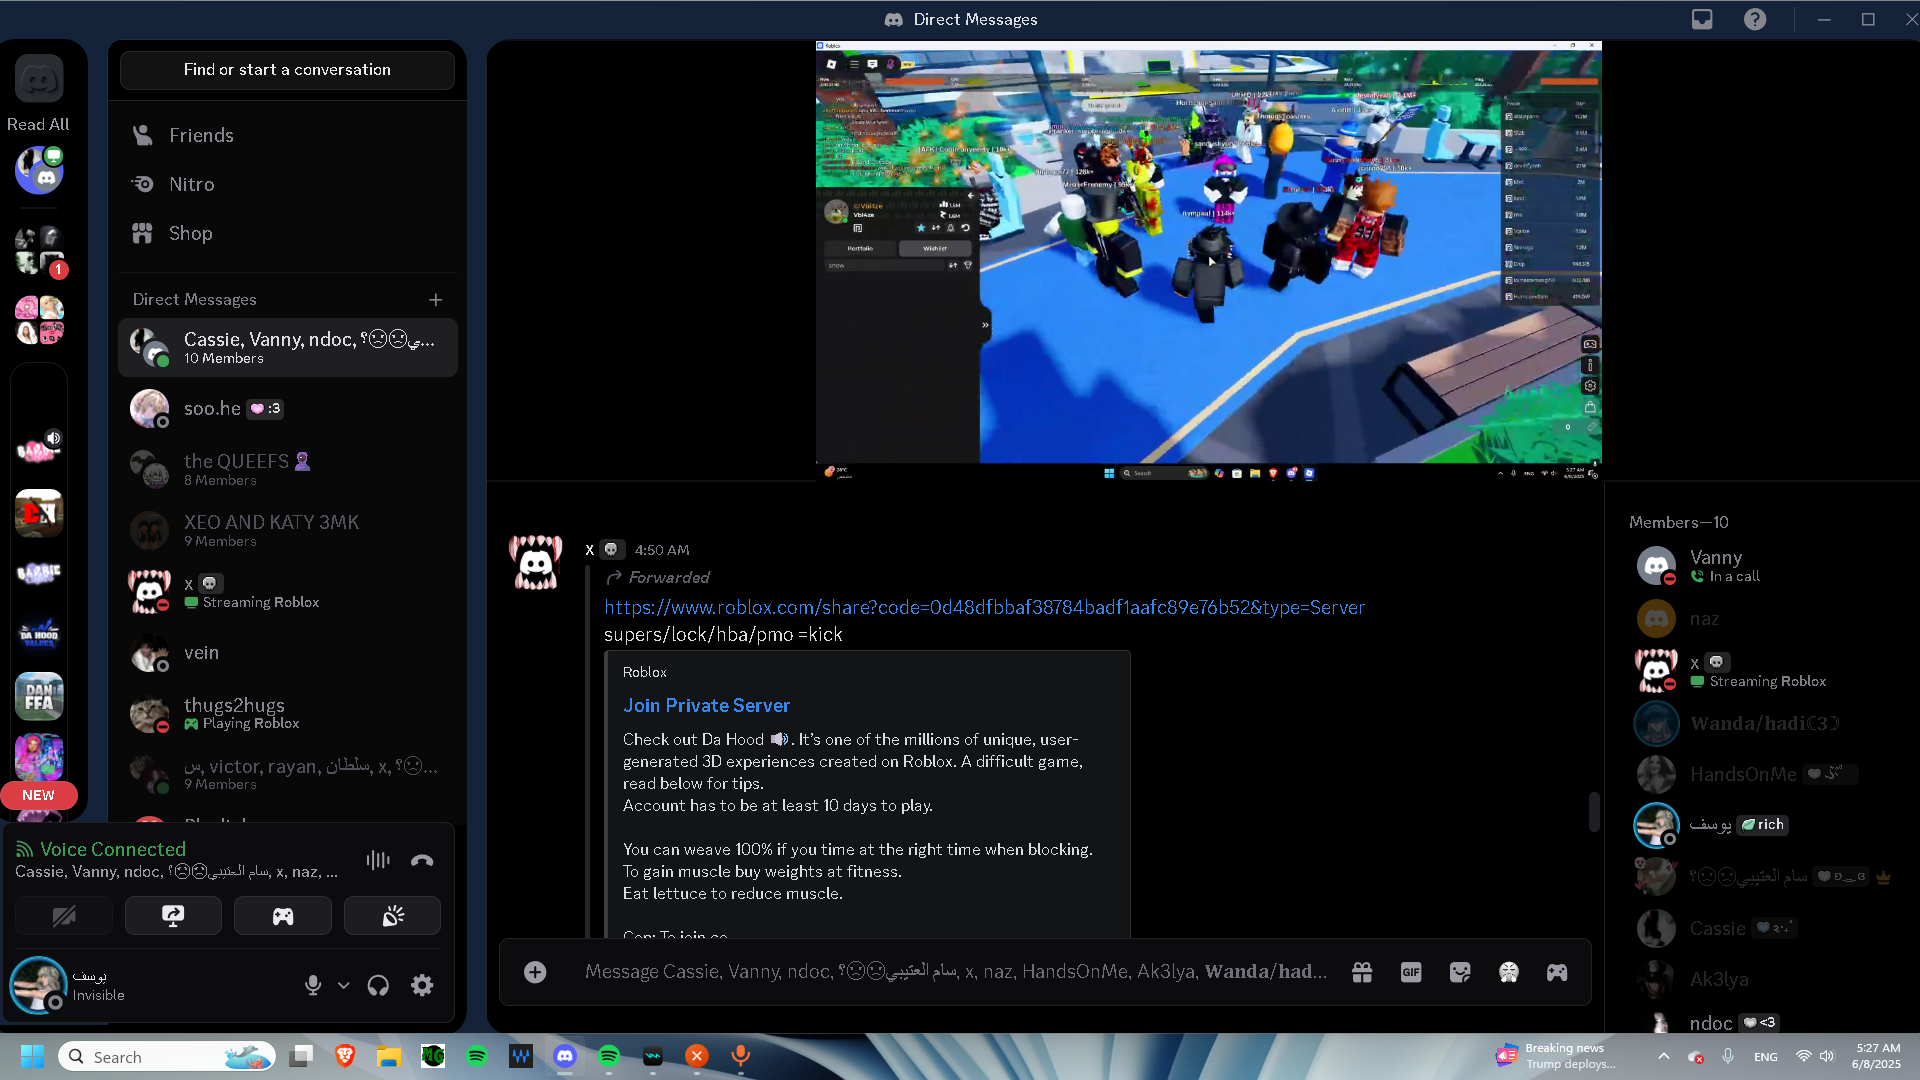Expand microphone input options chevron
Image resolution: width=1920 pixels, height=1080 pixels.
[343, 985]
